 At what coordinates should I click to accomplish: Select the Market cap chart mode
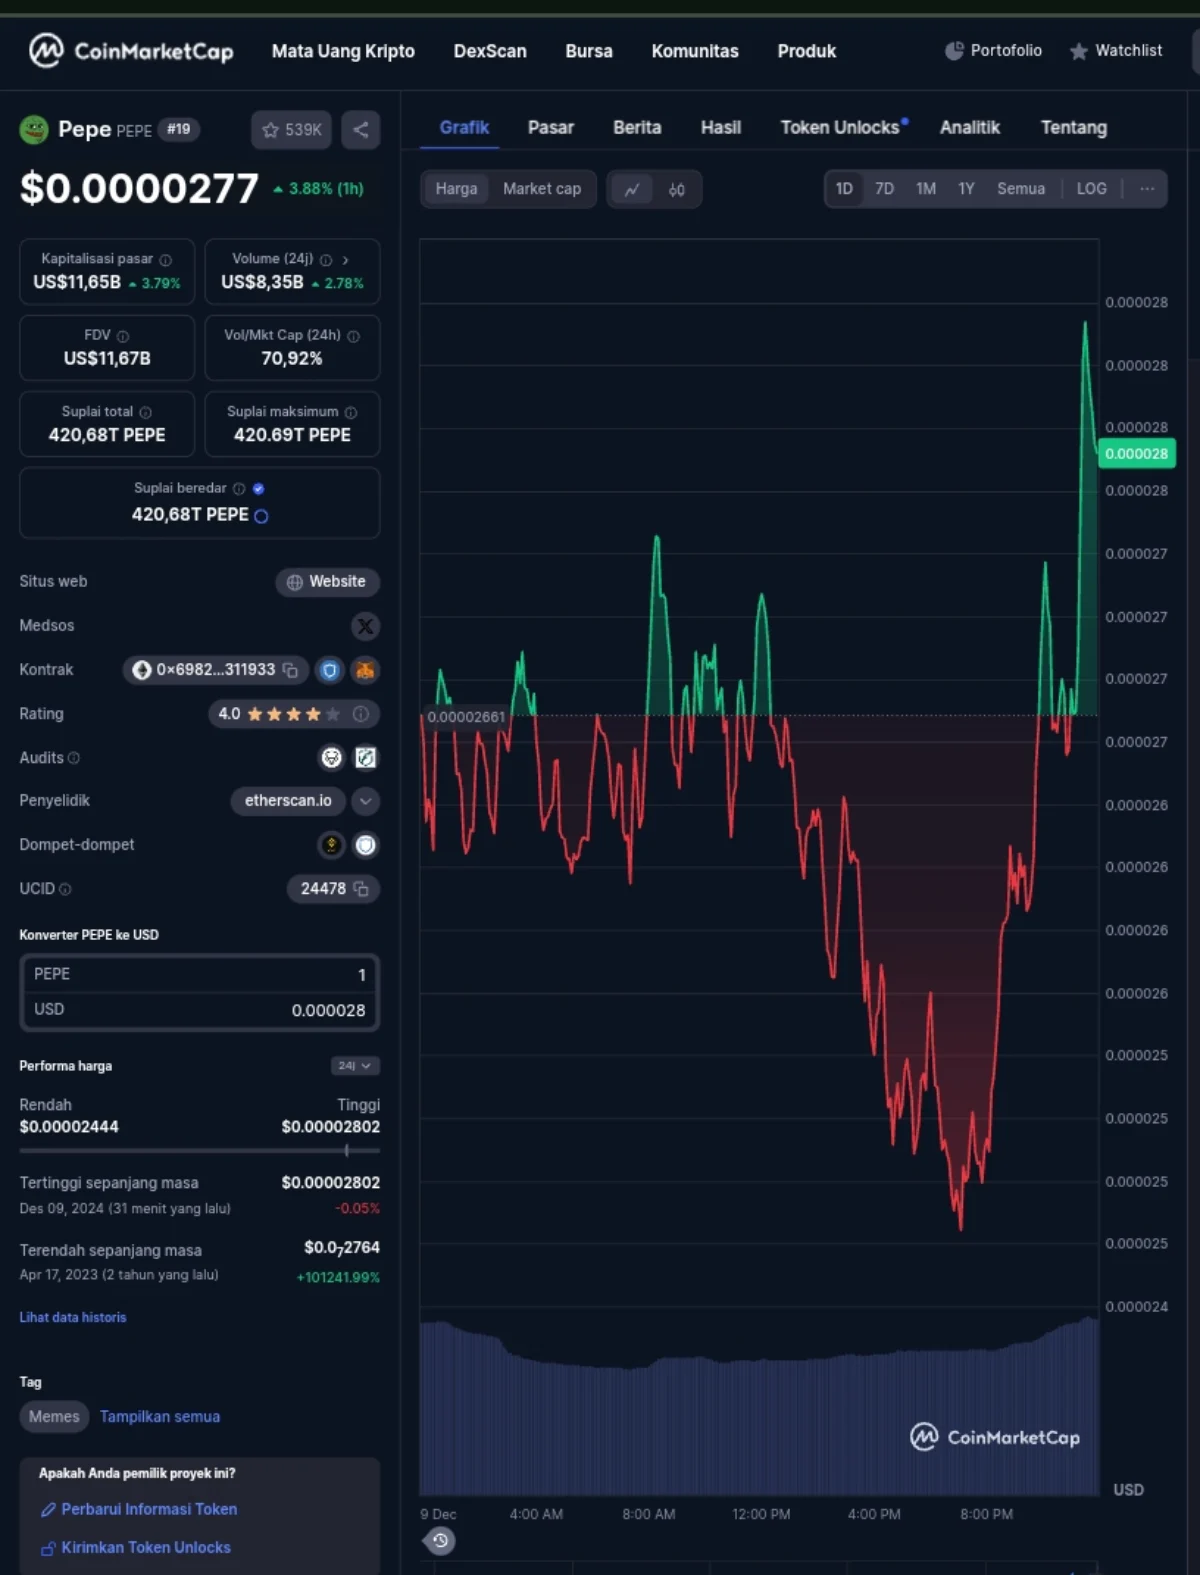(x=542, y=189)
